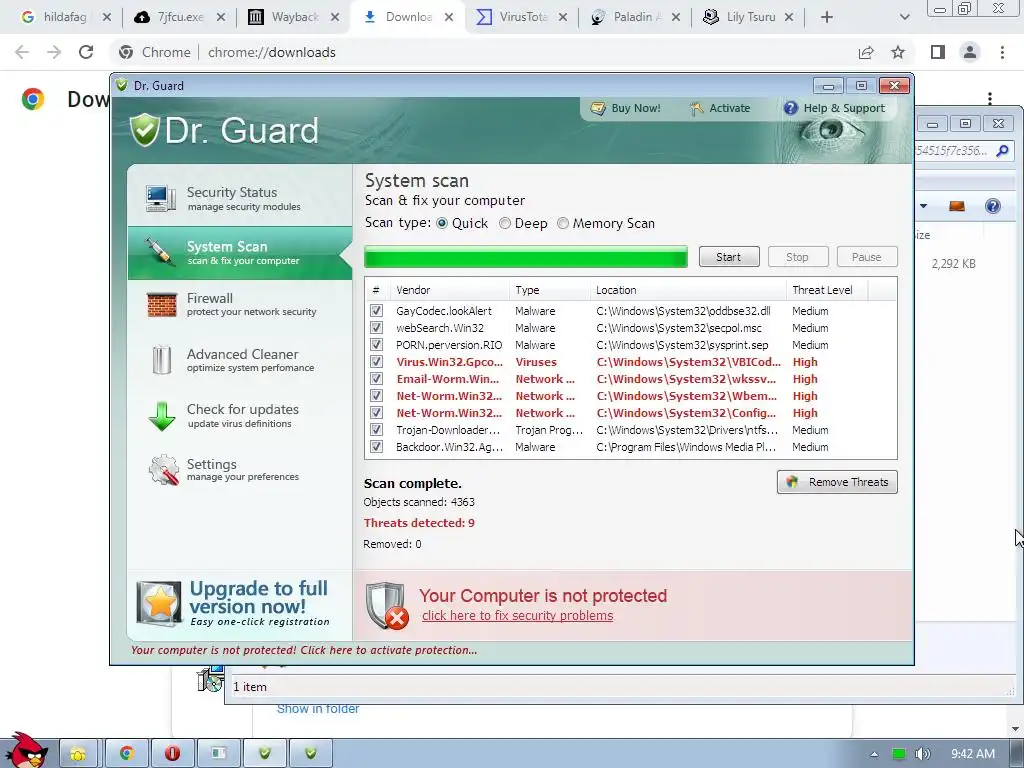The height and width of the screenshot is (768, 1024).
Task: Switch to the 7jfcu.exe tab
Action: click(178, 18)
